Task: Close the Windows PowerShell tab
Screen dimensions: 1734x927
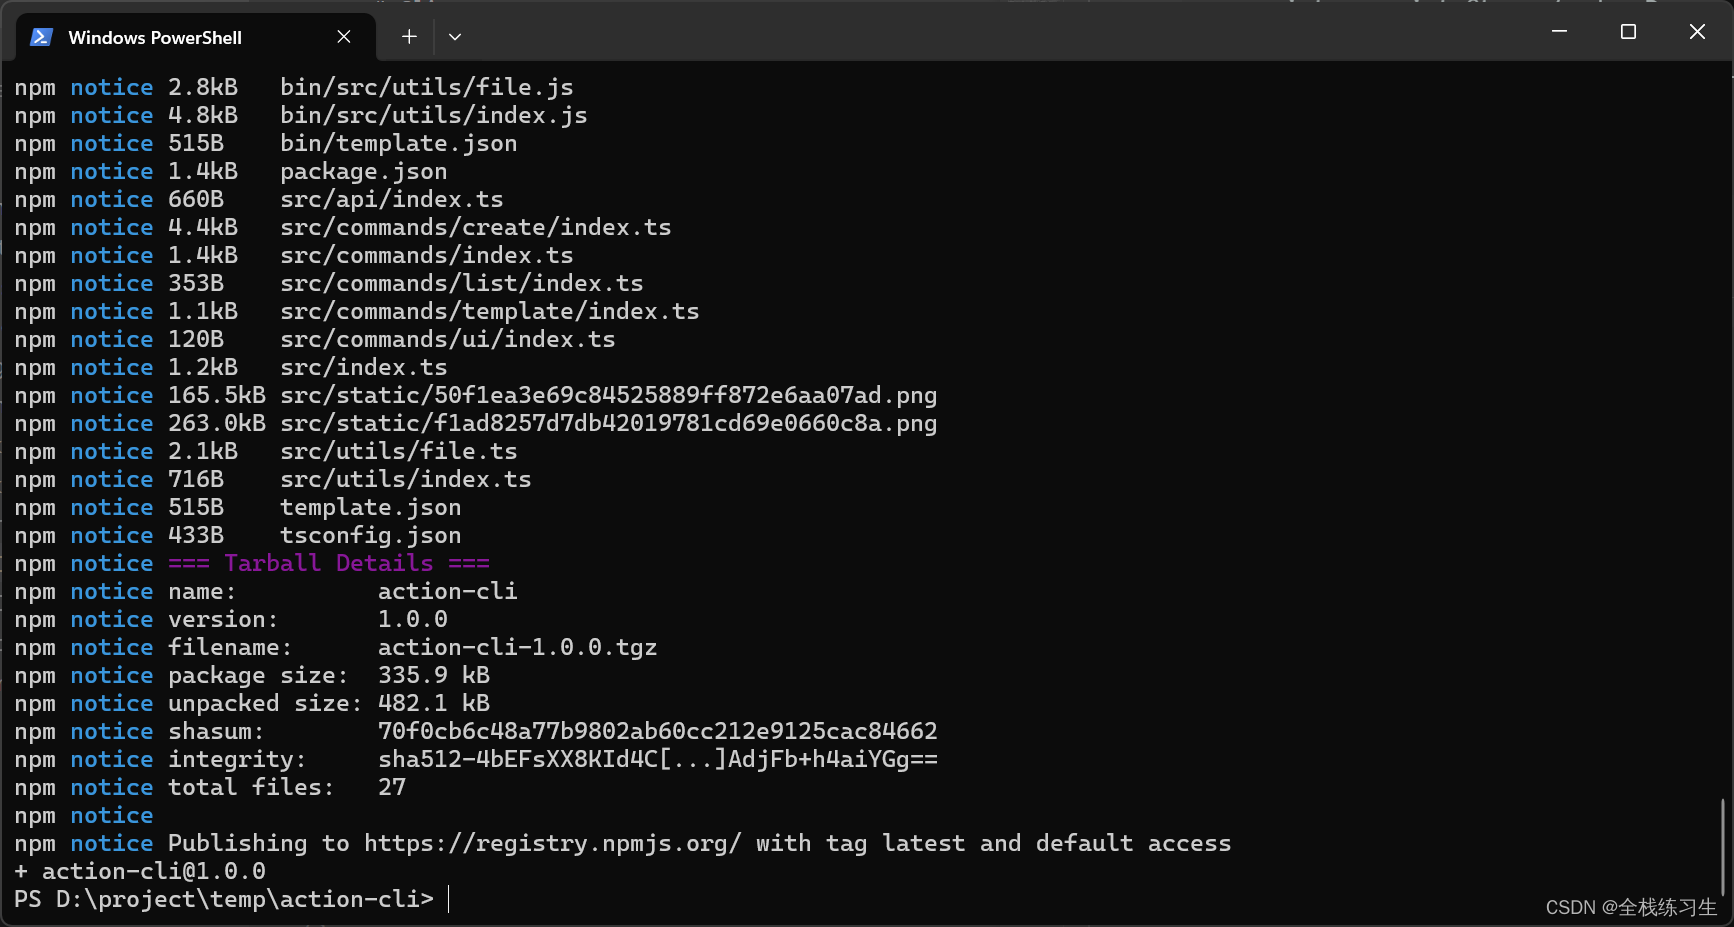Action: coord(344,37)
